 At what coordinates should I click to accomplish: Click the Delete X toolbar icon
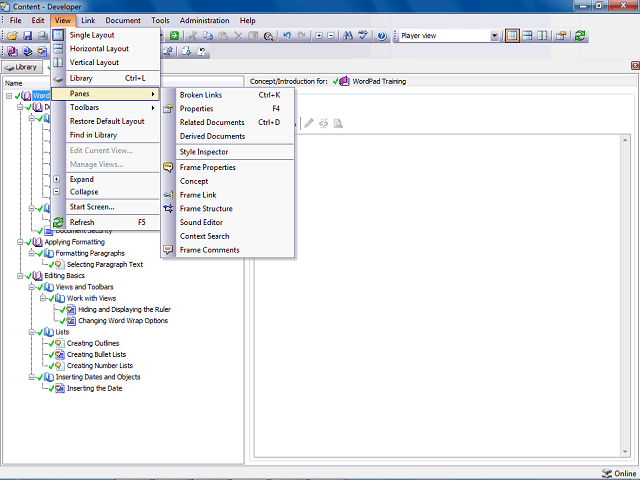[x=238, y=36]
